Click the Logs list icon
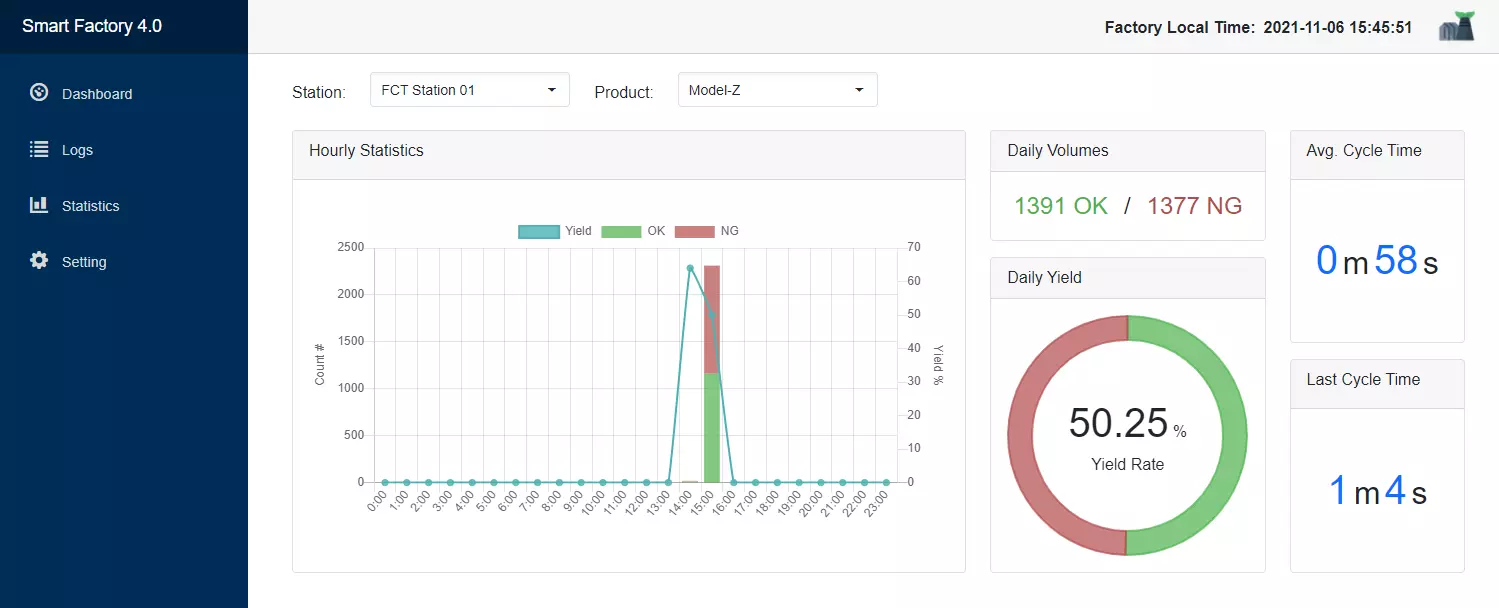This screenshot has height=608, width=1499. point(39,149)
